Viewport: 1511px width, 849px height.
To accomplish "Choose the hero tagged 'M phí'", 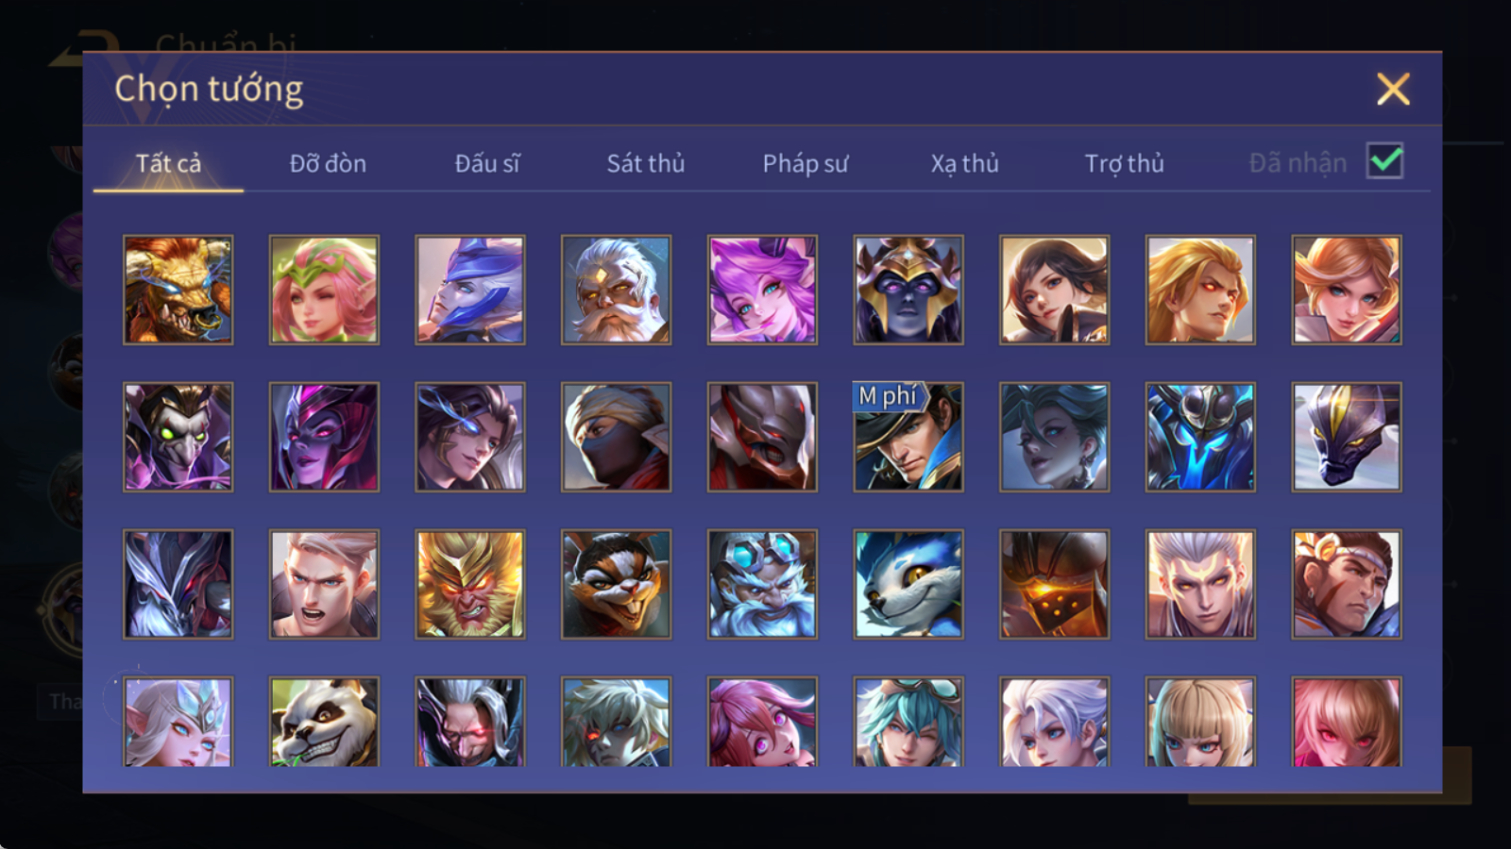I will click(x=908, y=437).
